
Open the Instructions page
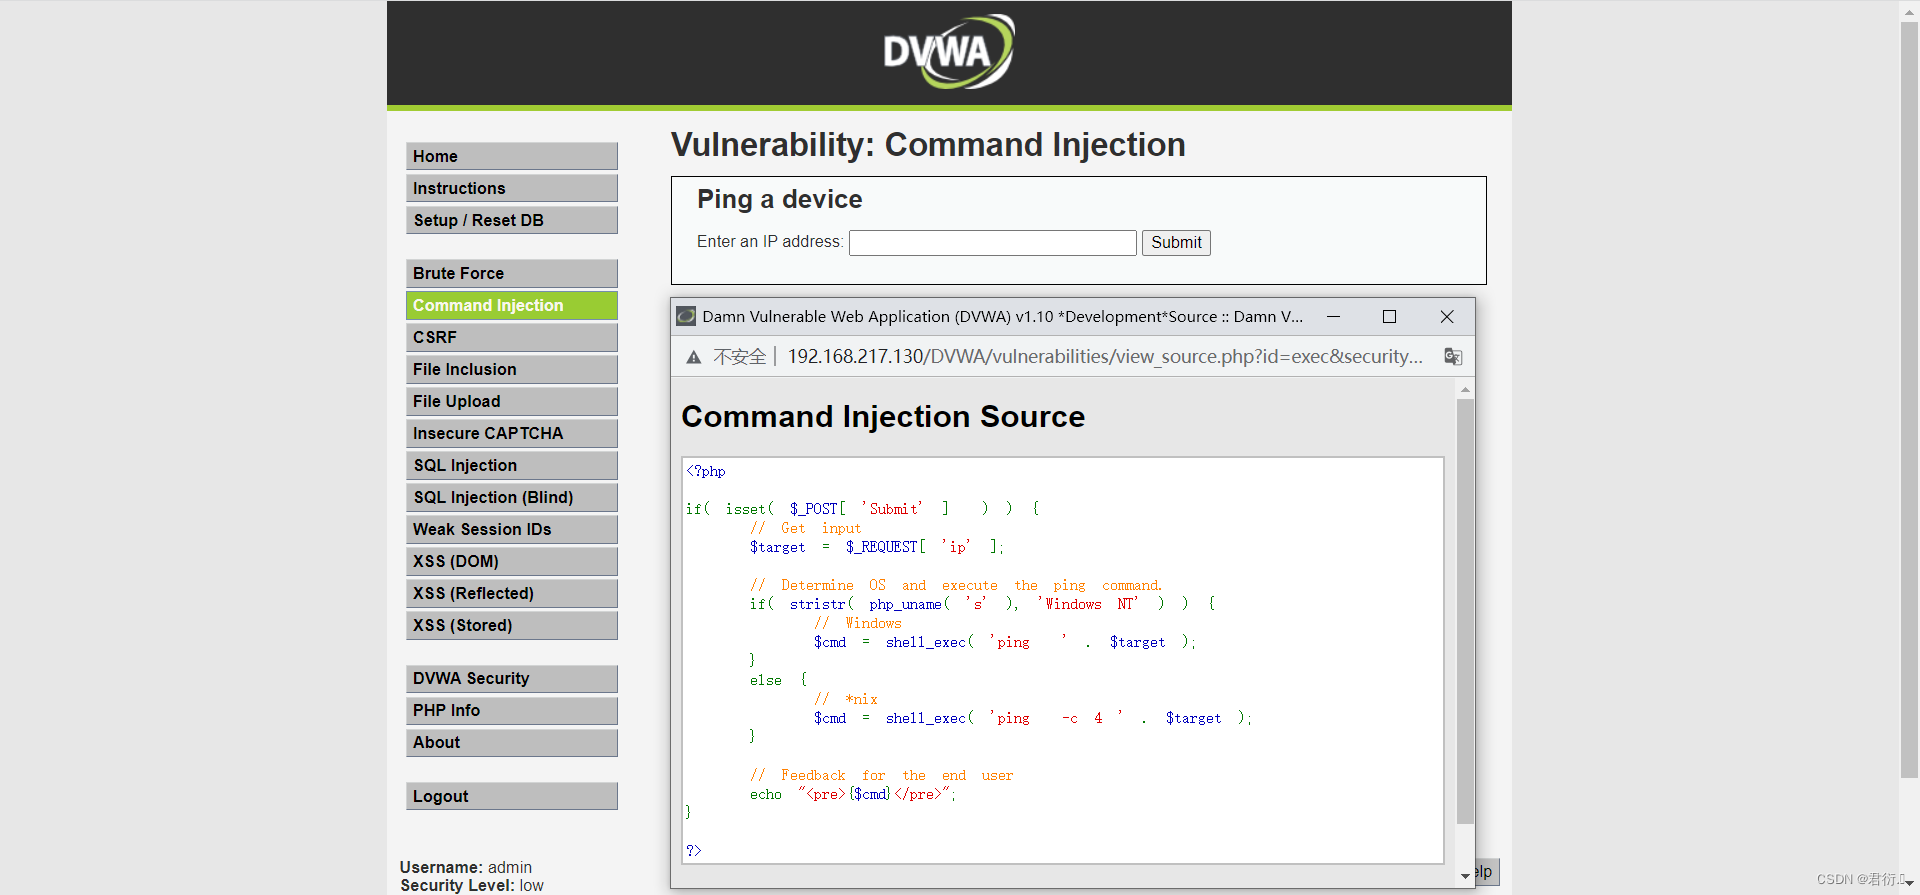click(x=512, y=188)
